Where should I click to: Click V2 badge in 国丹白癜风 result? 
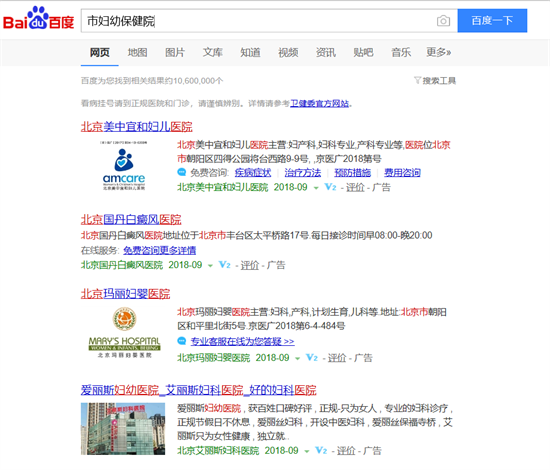[x=224, y=264]
